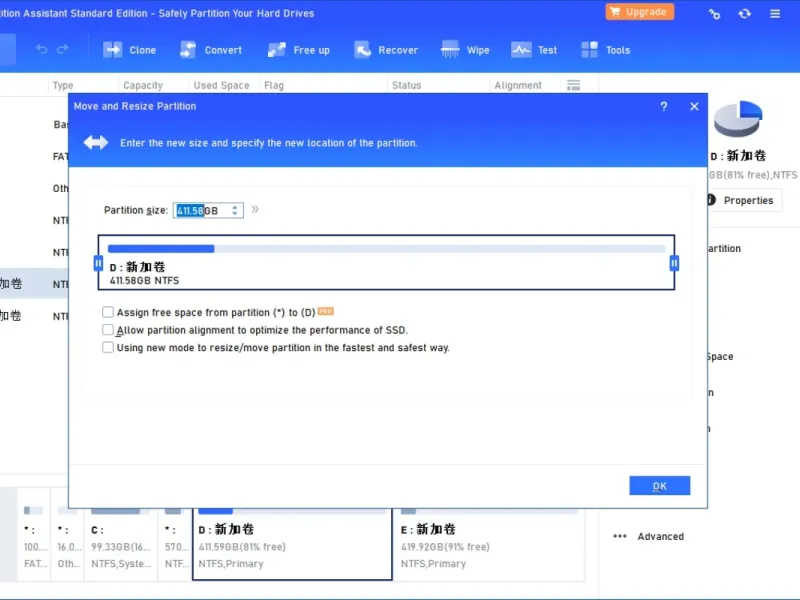Open help in Move and Resize dialog
Image resolution: width=800 pixels, height=600 pixels.
664,107
